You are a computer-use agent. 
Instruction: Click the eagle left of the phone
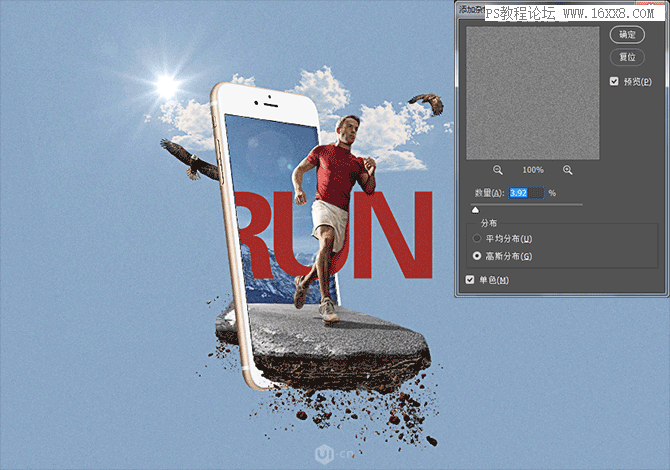pos(190,160)
